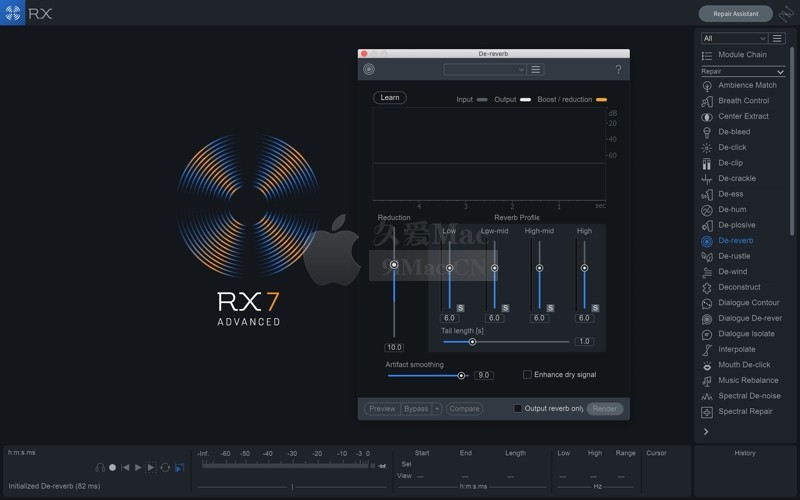Open the De-reverb preset hamburger menu

[536, 69]
